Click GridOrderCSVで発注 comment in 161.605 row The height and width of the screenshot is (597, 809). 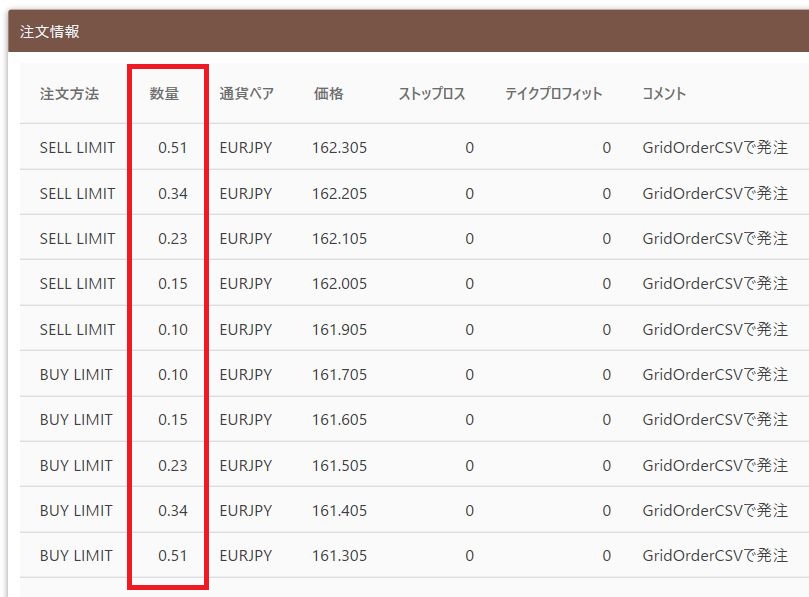click(715, 419)
